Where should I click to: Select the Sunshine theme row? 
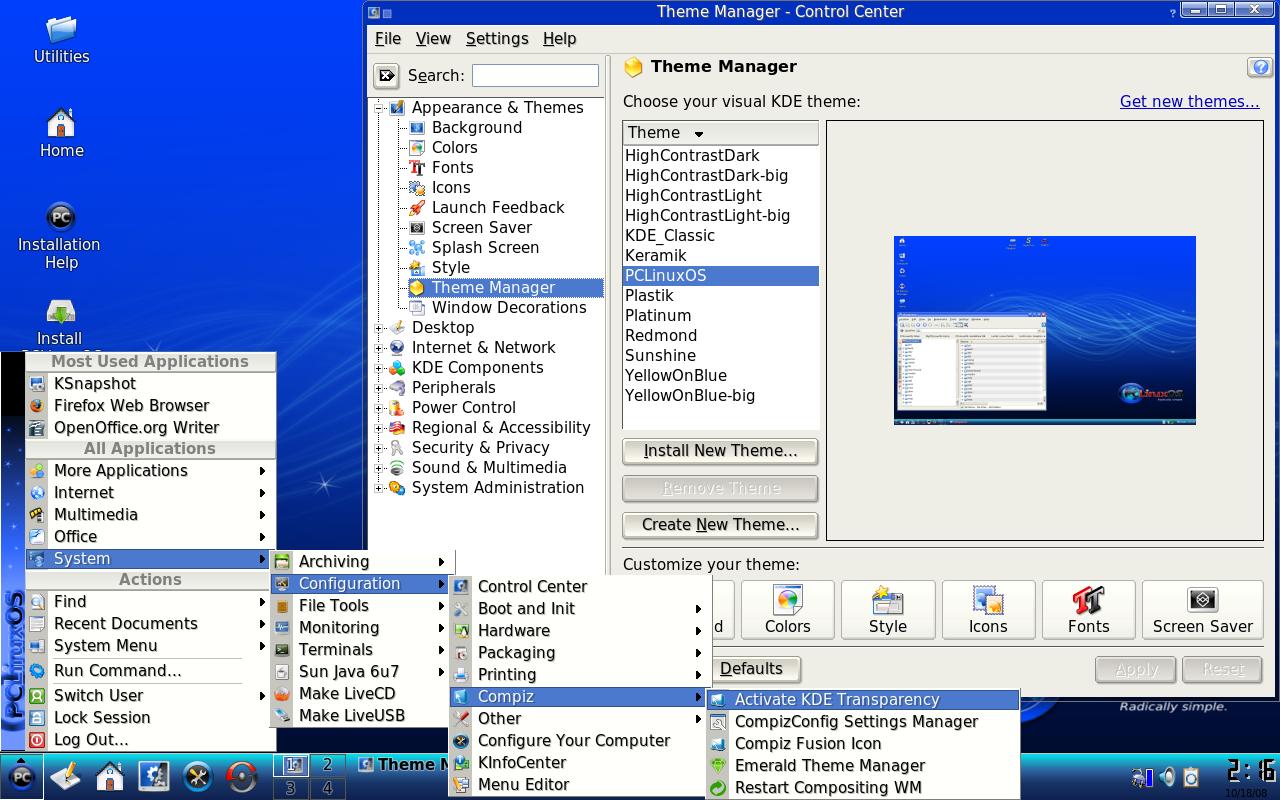pos(720,356)
